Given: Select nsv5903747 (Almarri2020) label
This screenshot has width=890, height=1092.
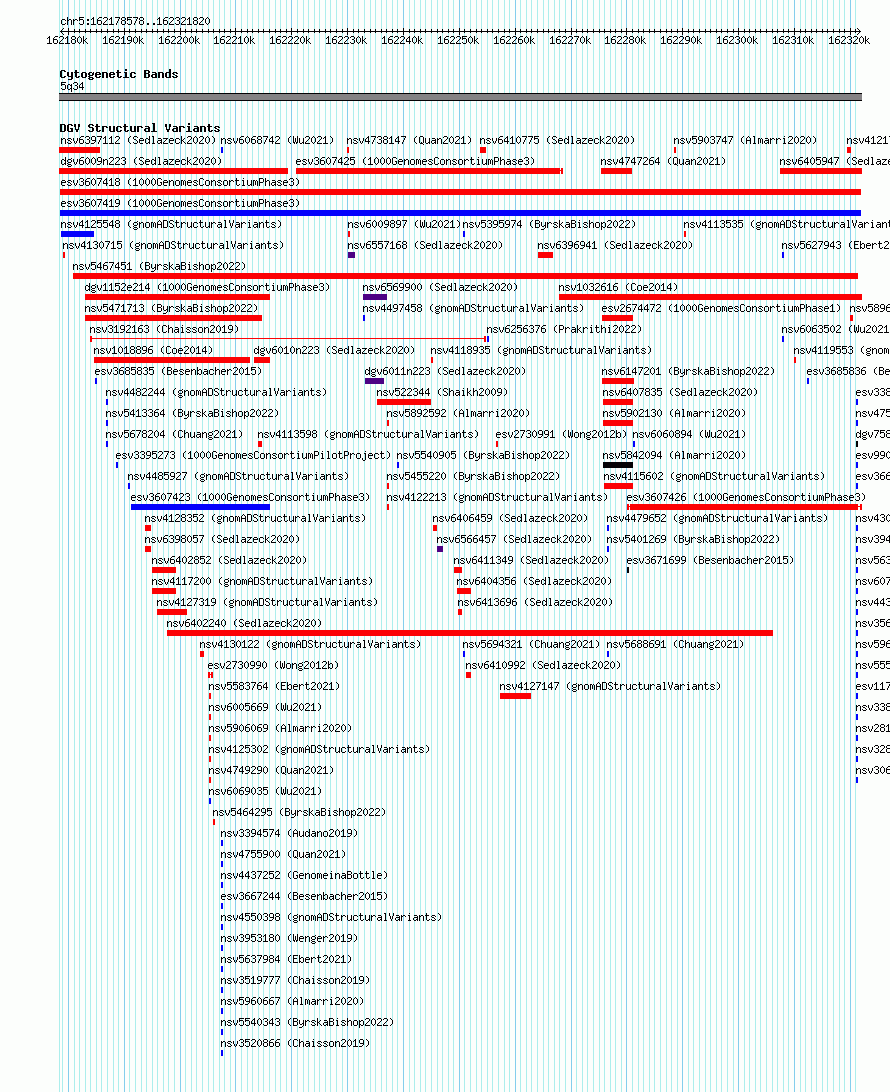Looking at the screenshot, I should tap(745, 141).
